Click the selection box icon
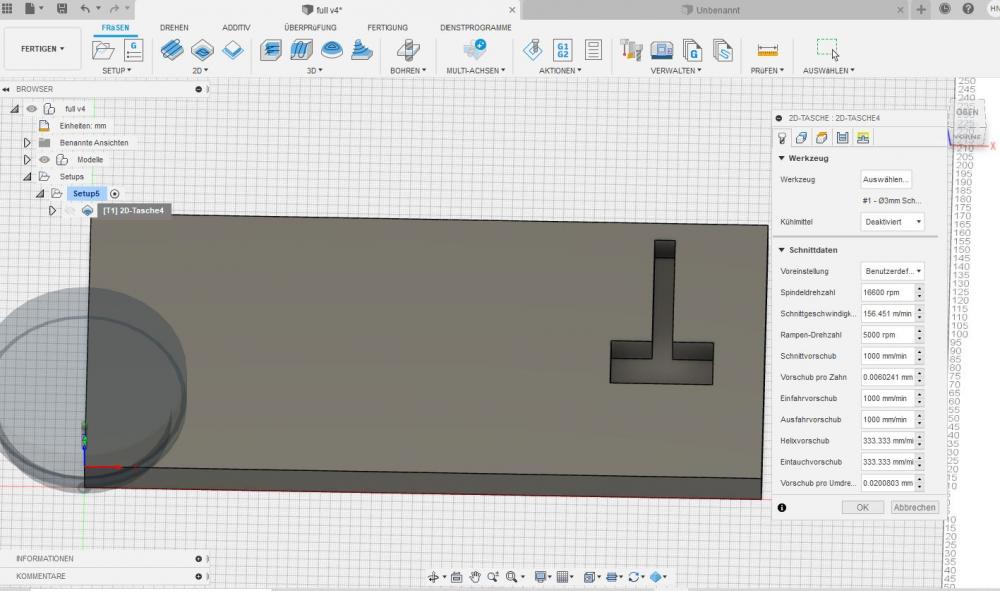This screenshot has height=591, width=1000. 828,48
